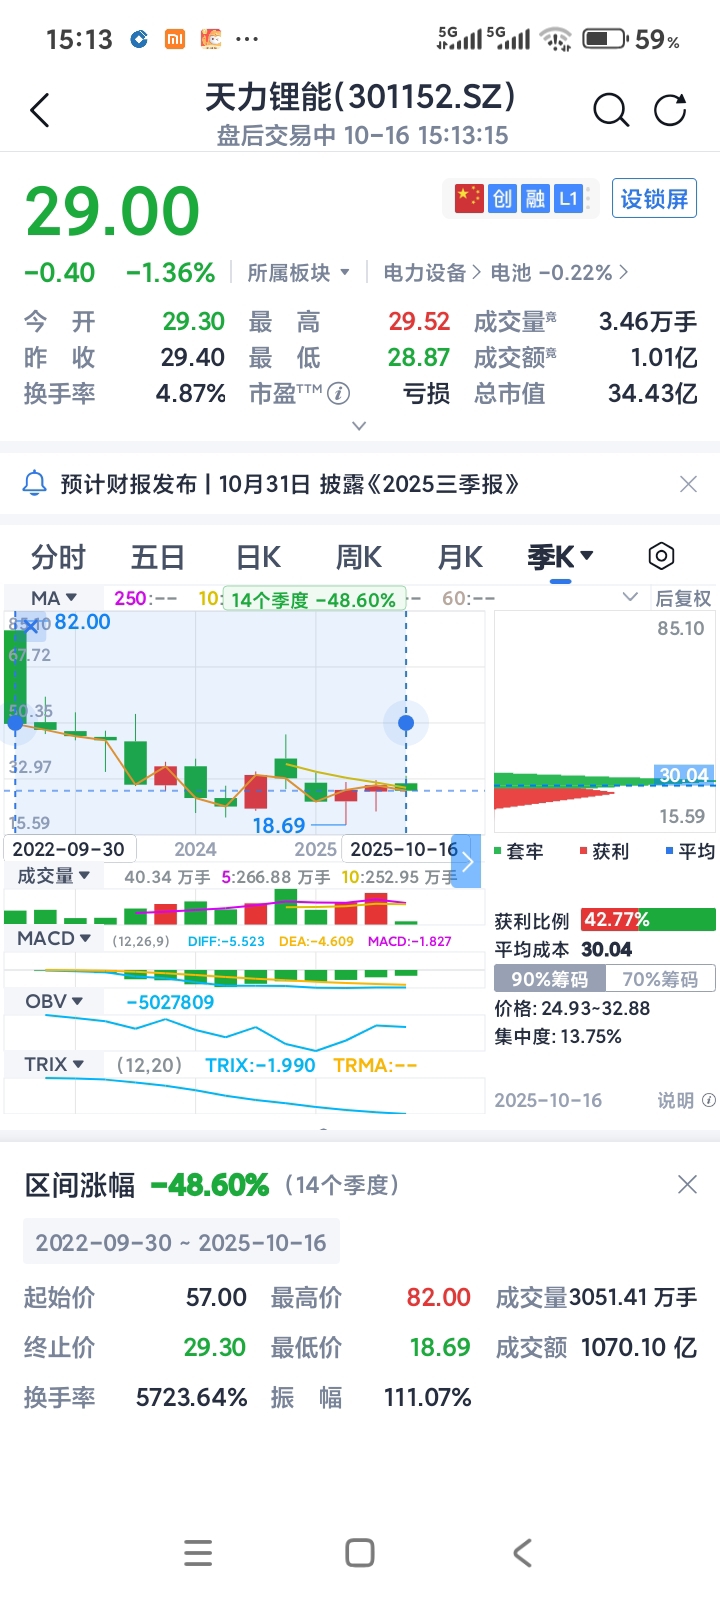
Task: Tap the back arrow in header
Action: [x=40, y=110]
